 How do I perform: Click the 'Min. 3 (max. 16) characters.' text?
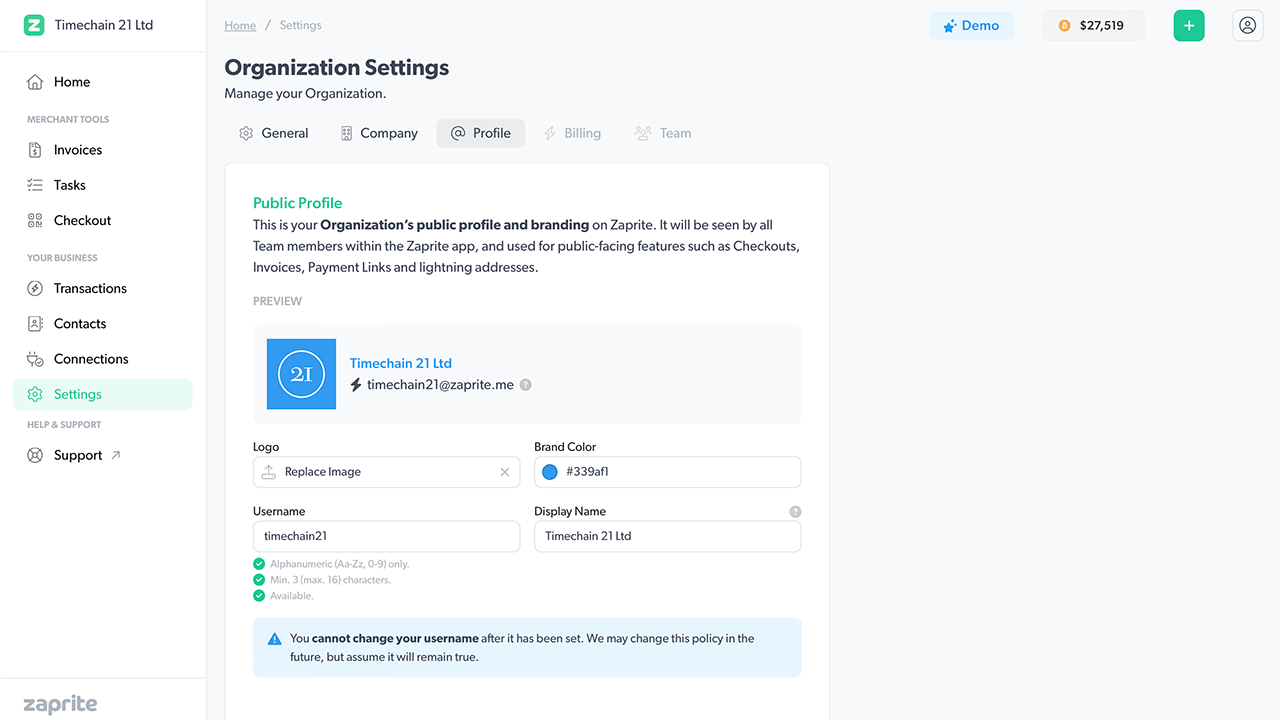tap(331, 580)
